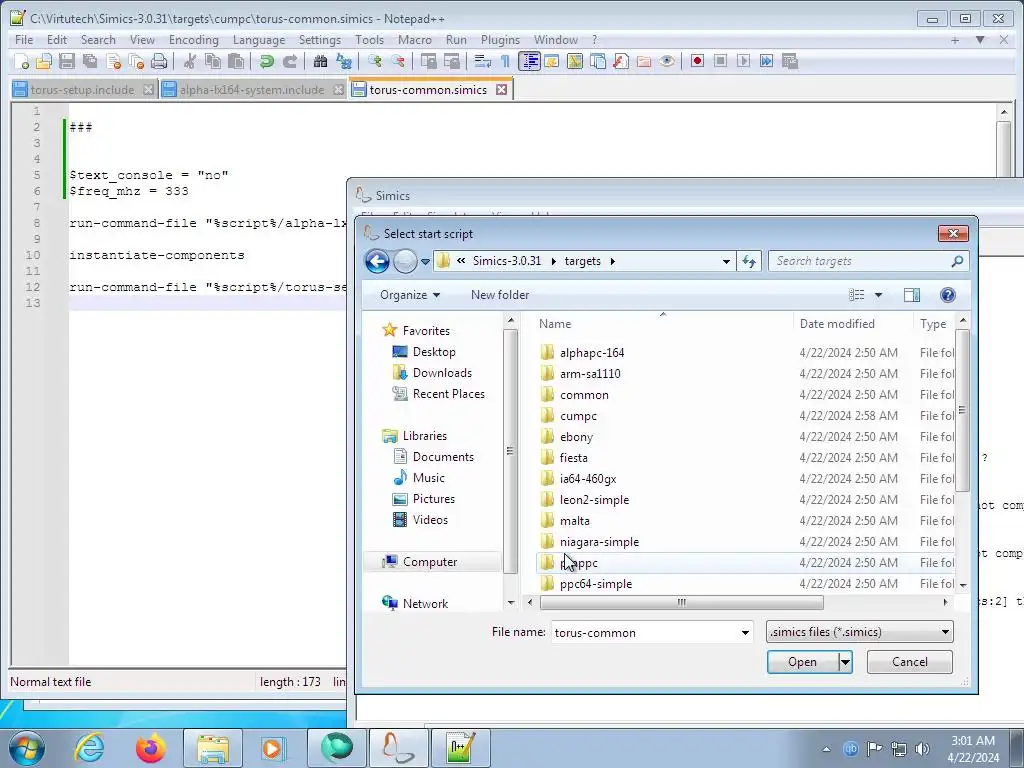Click the dialog Help question mark icon
The image size is (1024, 768).
[948, 295]
